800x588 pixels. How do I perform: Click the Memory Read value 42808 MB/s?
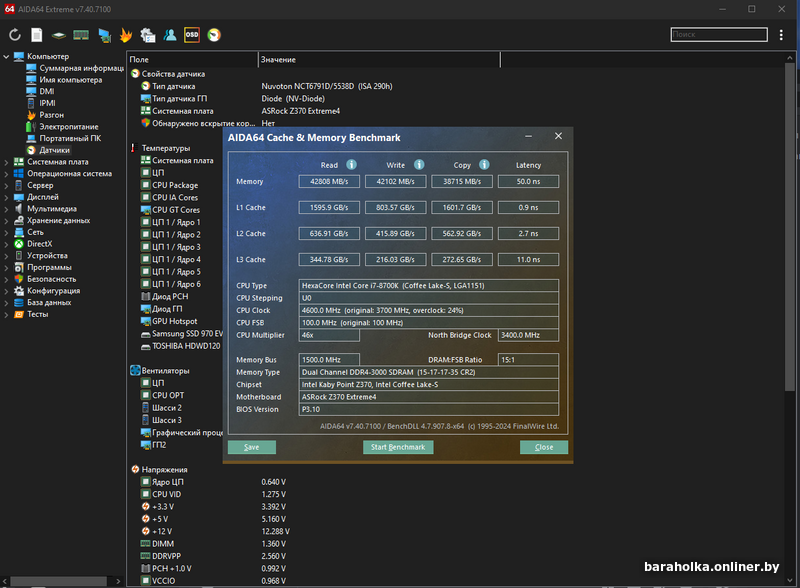(x=329, y=182)
